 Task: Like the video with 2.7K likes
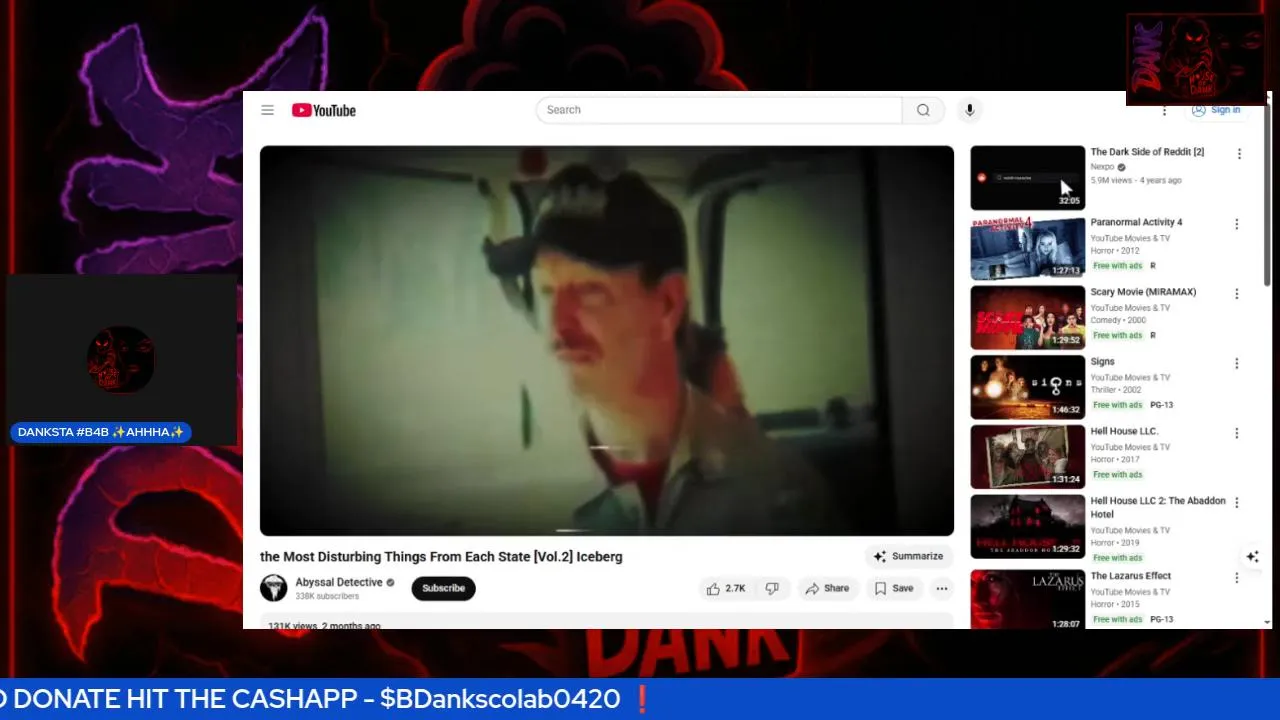[x=726, y=588]
